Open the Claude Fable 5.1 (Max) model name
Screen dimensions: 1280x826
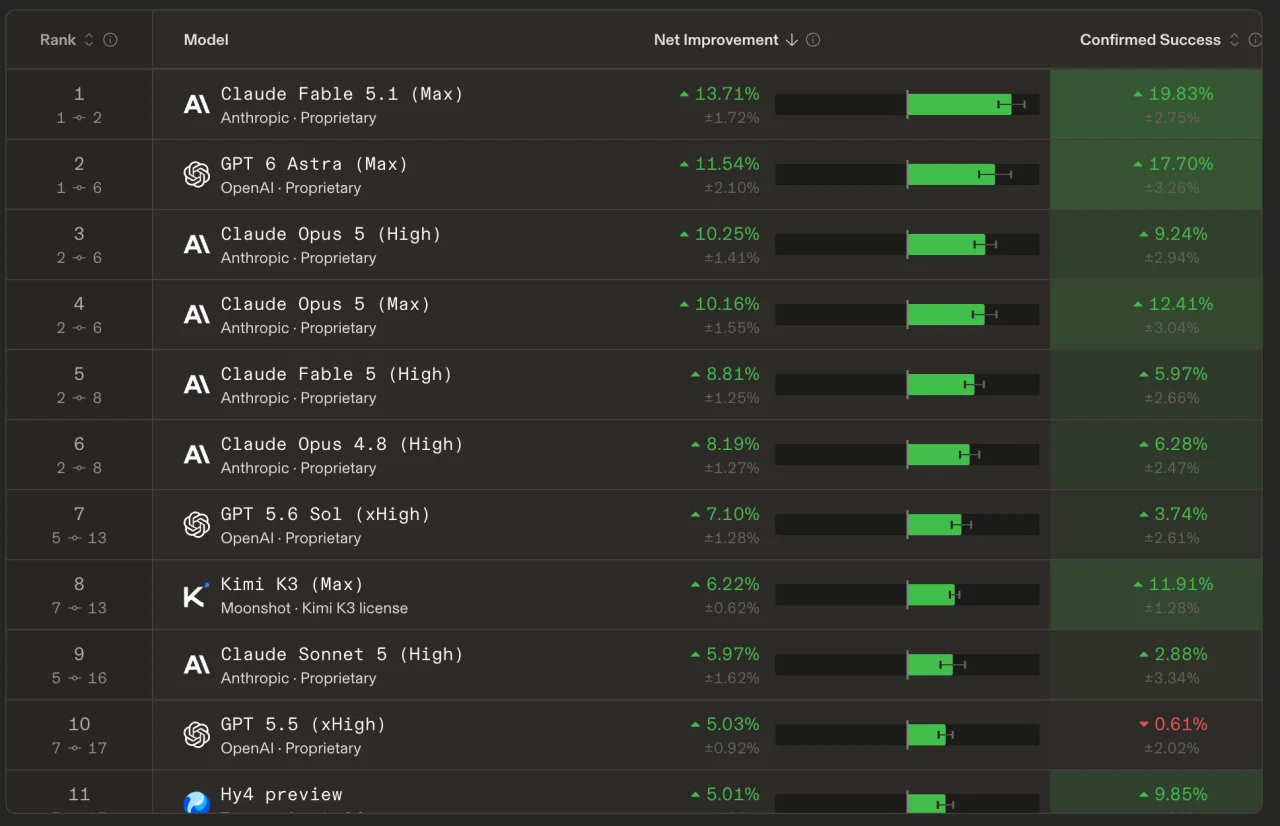[x=342, y=94]
